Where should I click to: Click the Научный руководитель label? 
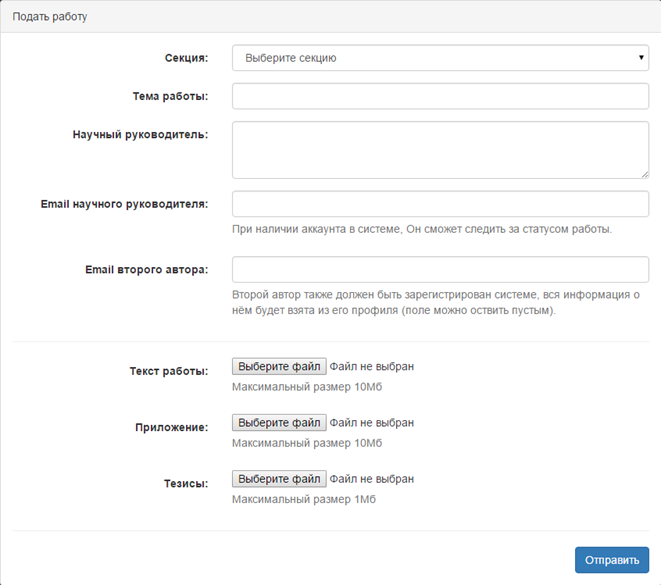(x=140, y=134)
